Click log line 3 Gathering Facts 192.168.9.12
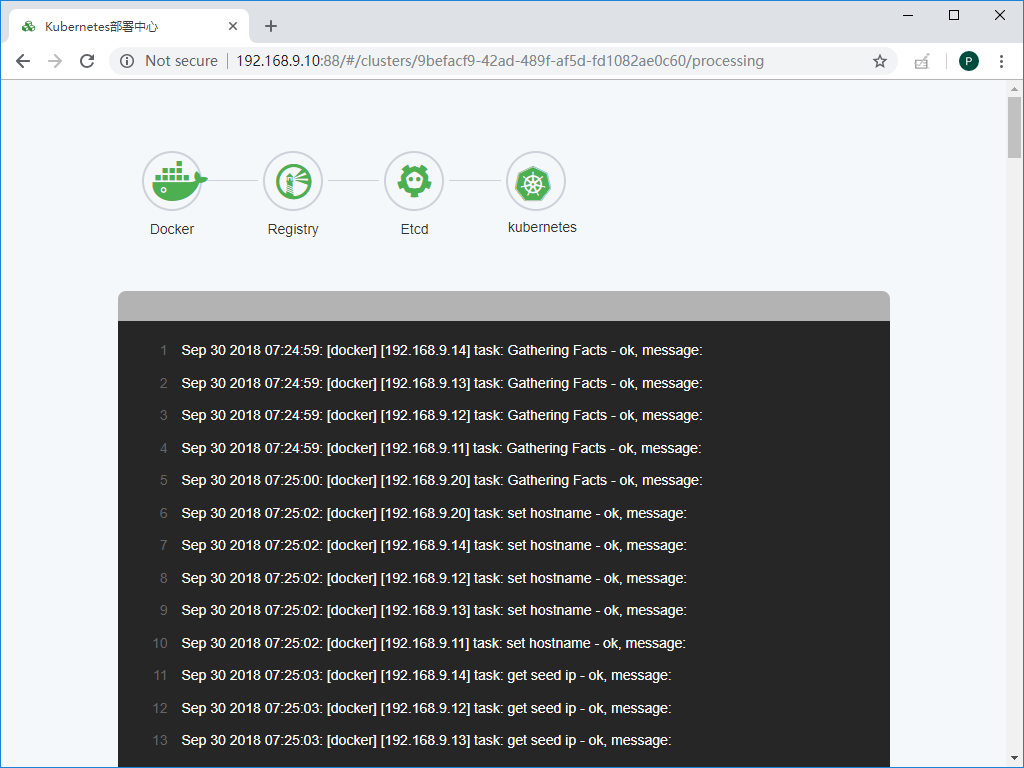1024x768 pixels. 441,415
